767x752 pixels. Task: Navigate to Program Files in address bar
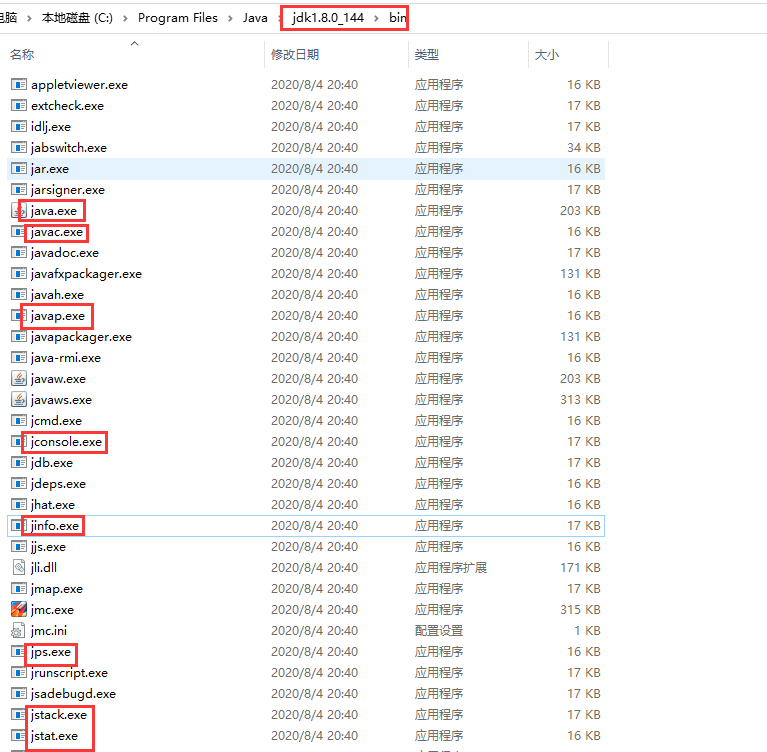[x=178, y=18]
